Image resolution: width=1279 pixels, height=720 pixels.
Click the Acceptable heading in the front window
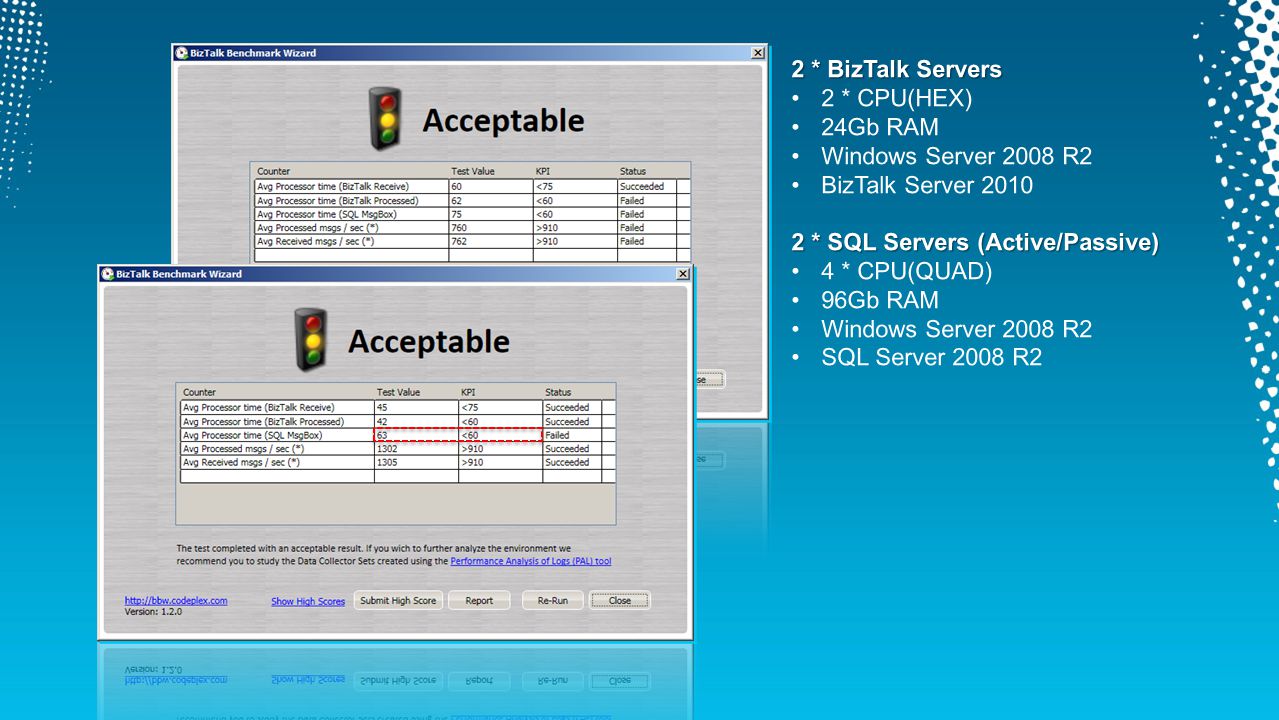(429, 342)
